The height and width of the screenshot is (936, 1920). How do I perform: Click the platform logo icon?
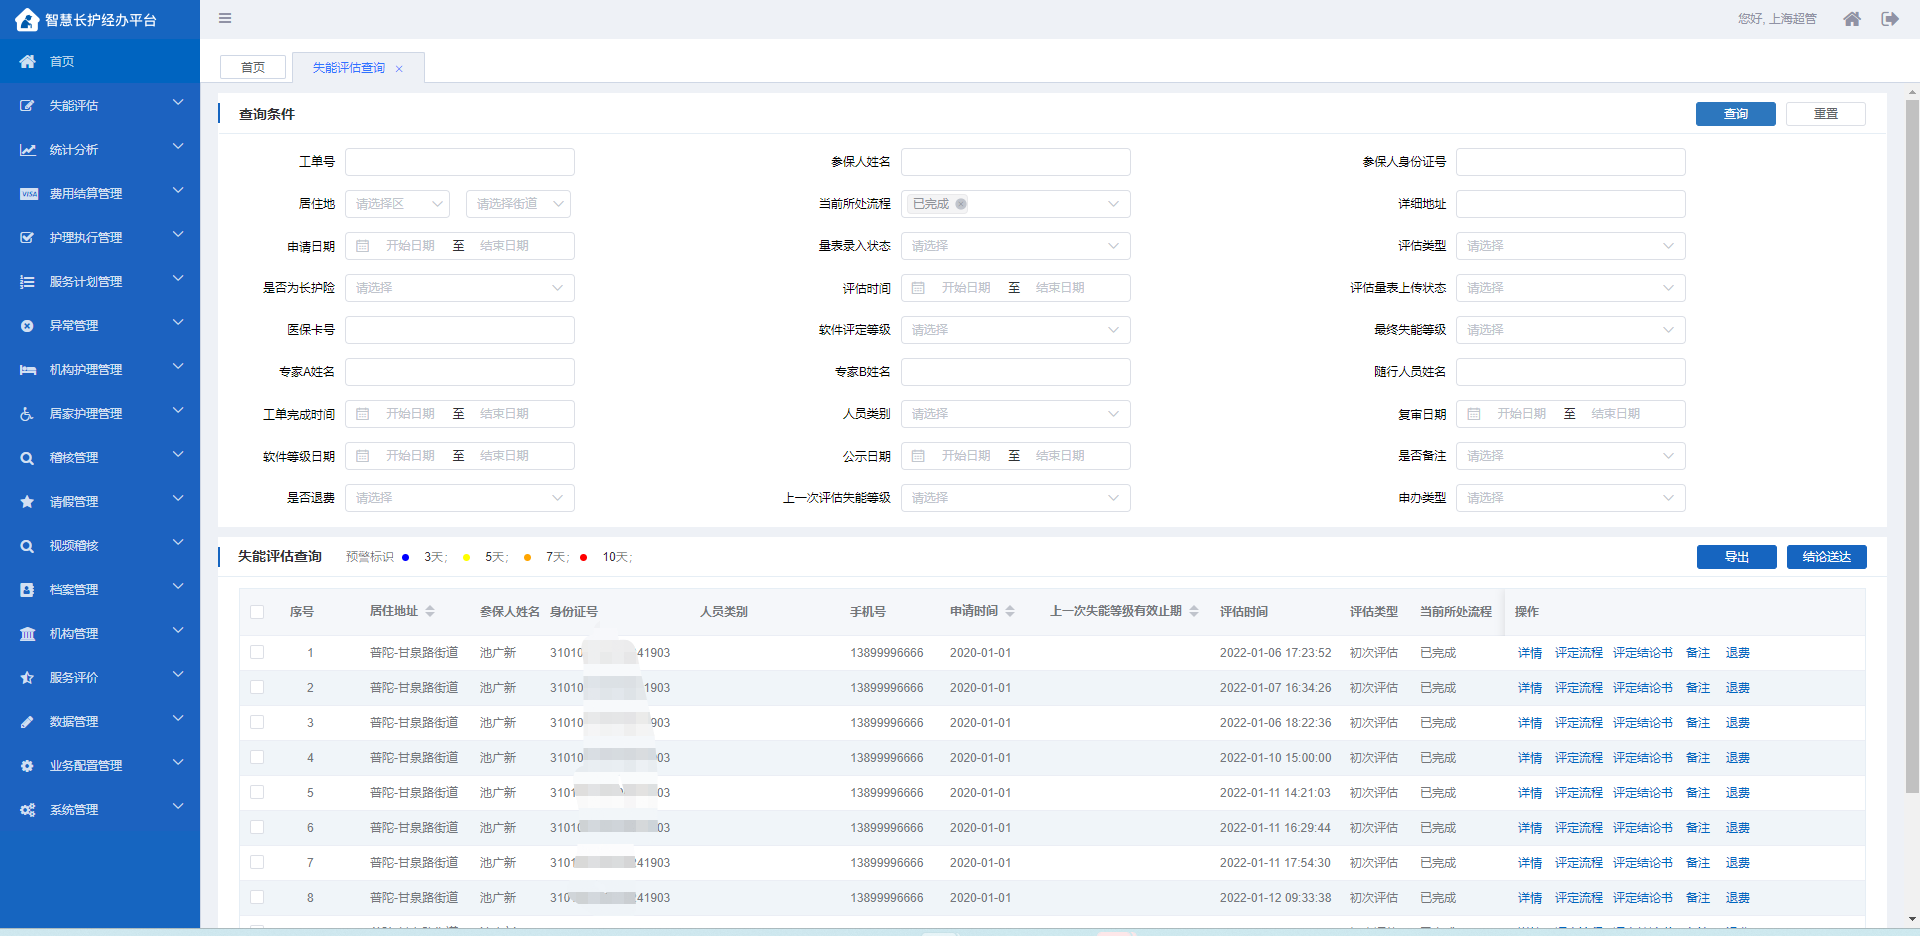[27, 20]
